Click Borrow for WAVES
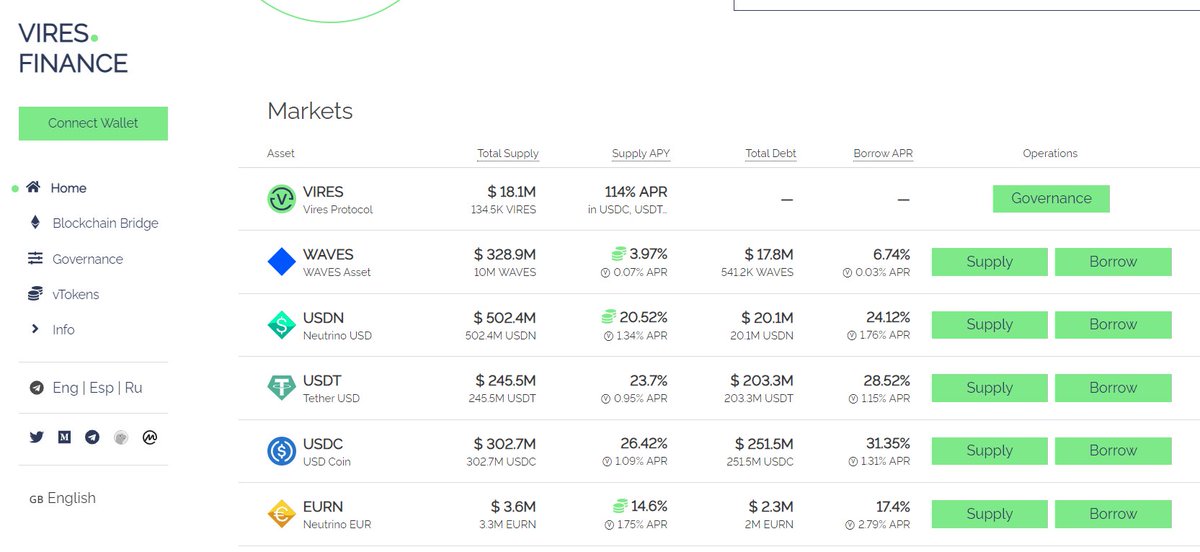 click(1113, 262)
